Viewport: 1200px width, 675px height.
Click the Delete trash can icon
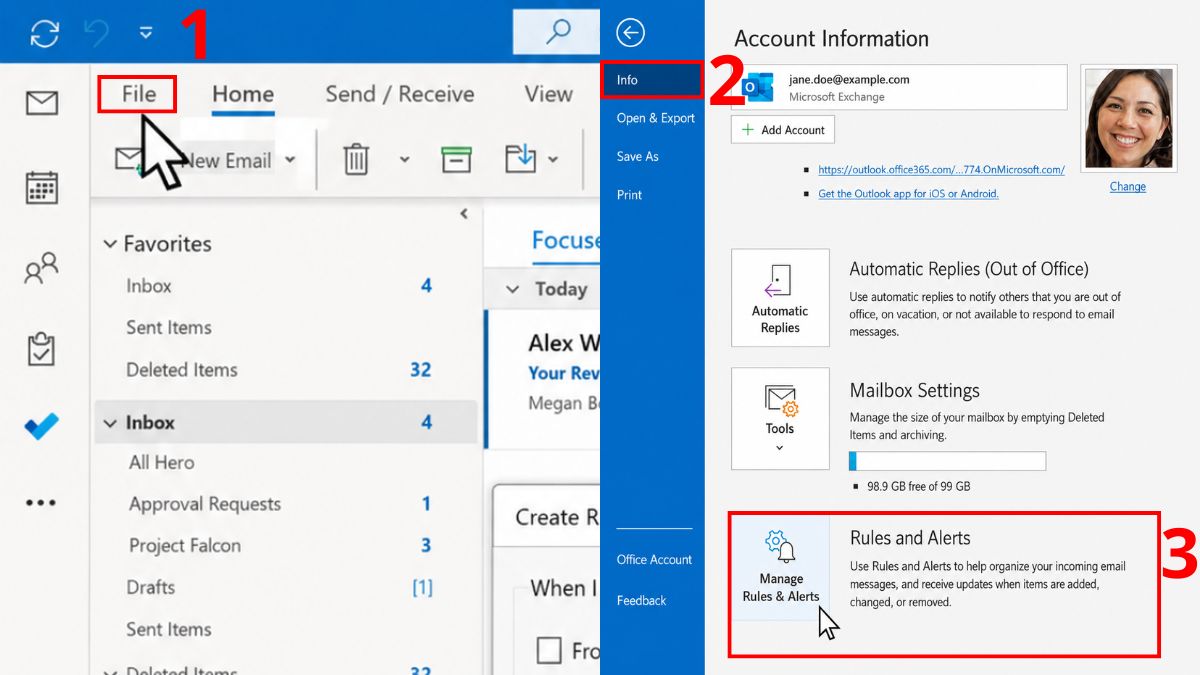click(357, 159)
